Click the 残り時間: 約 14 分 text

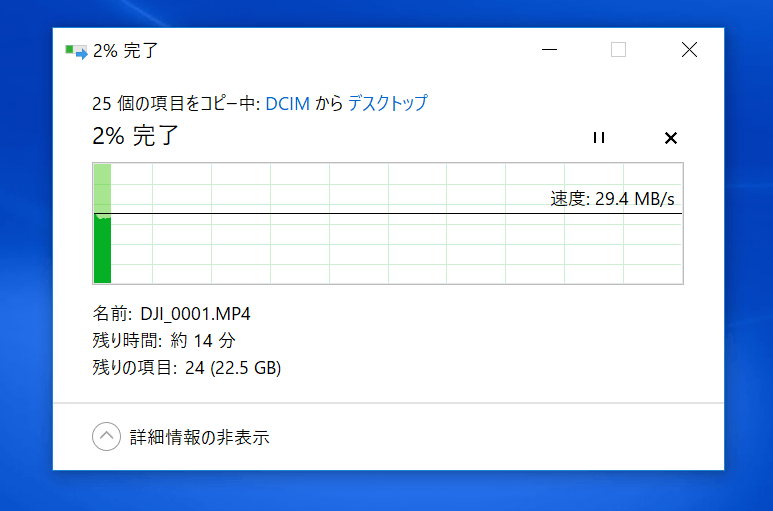(164, 341)
